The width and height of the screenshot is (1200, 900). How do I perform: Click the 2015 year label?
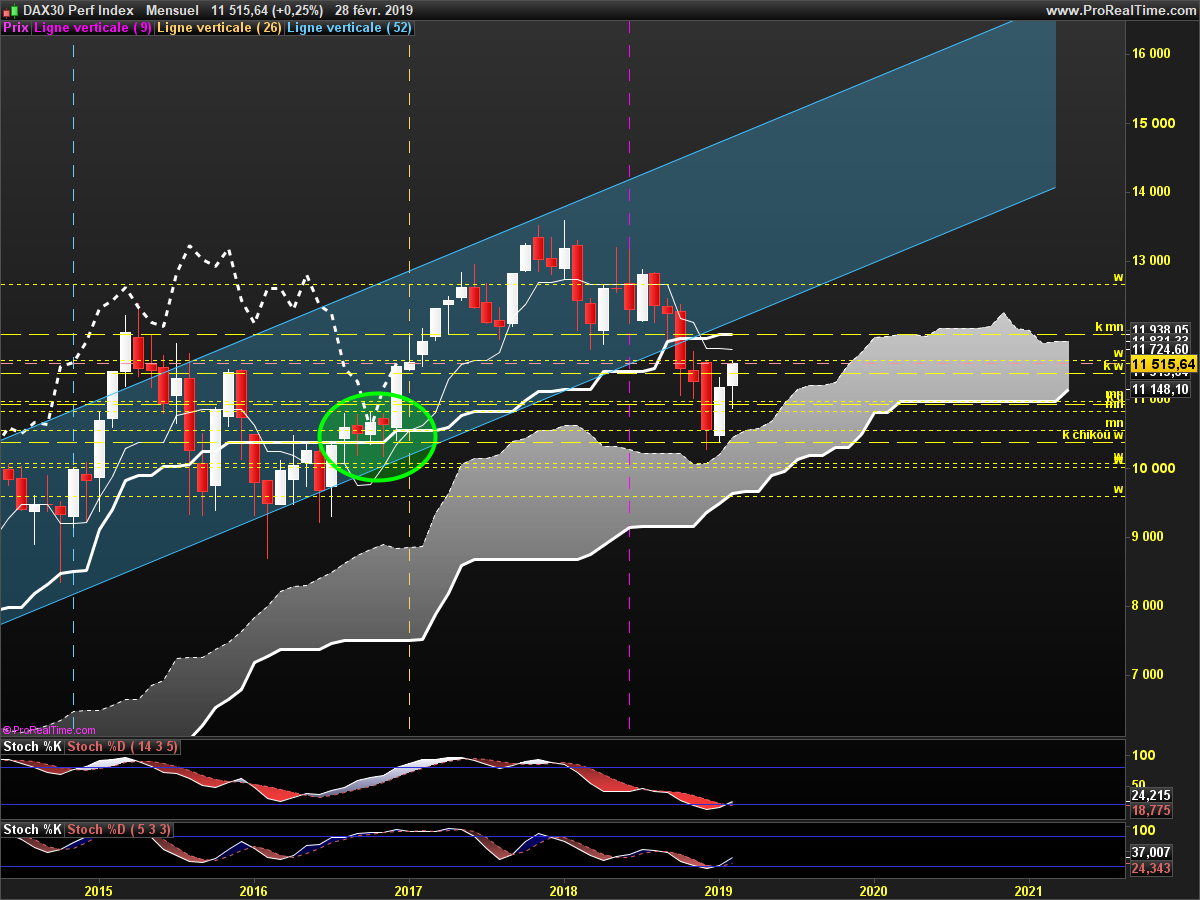(99, 890)
